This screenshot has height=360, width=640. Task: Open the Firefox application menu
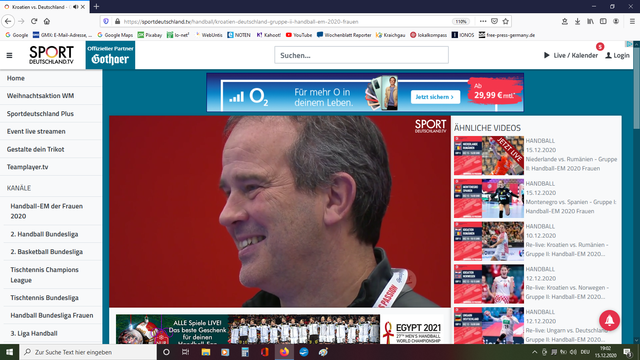(x=632, y=21)
